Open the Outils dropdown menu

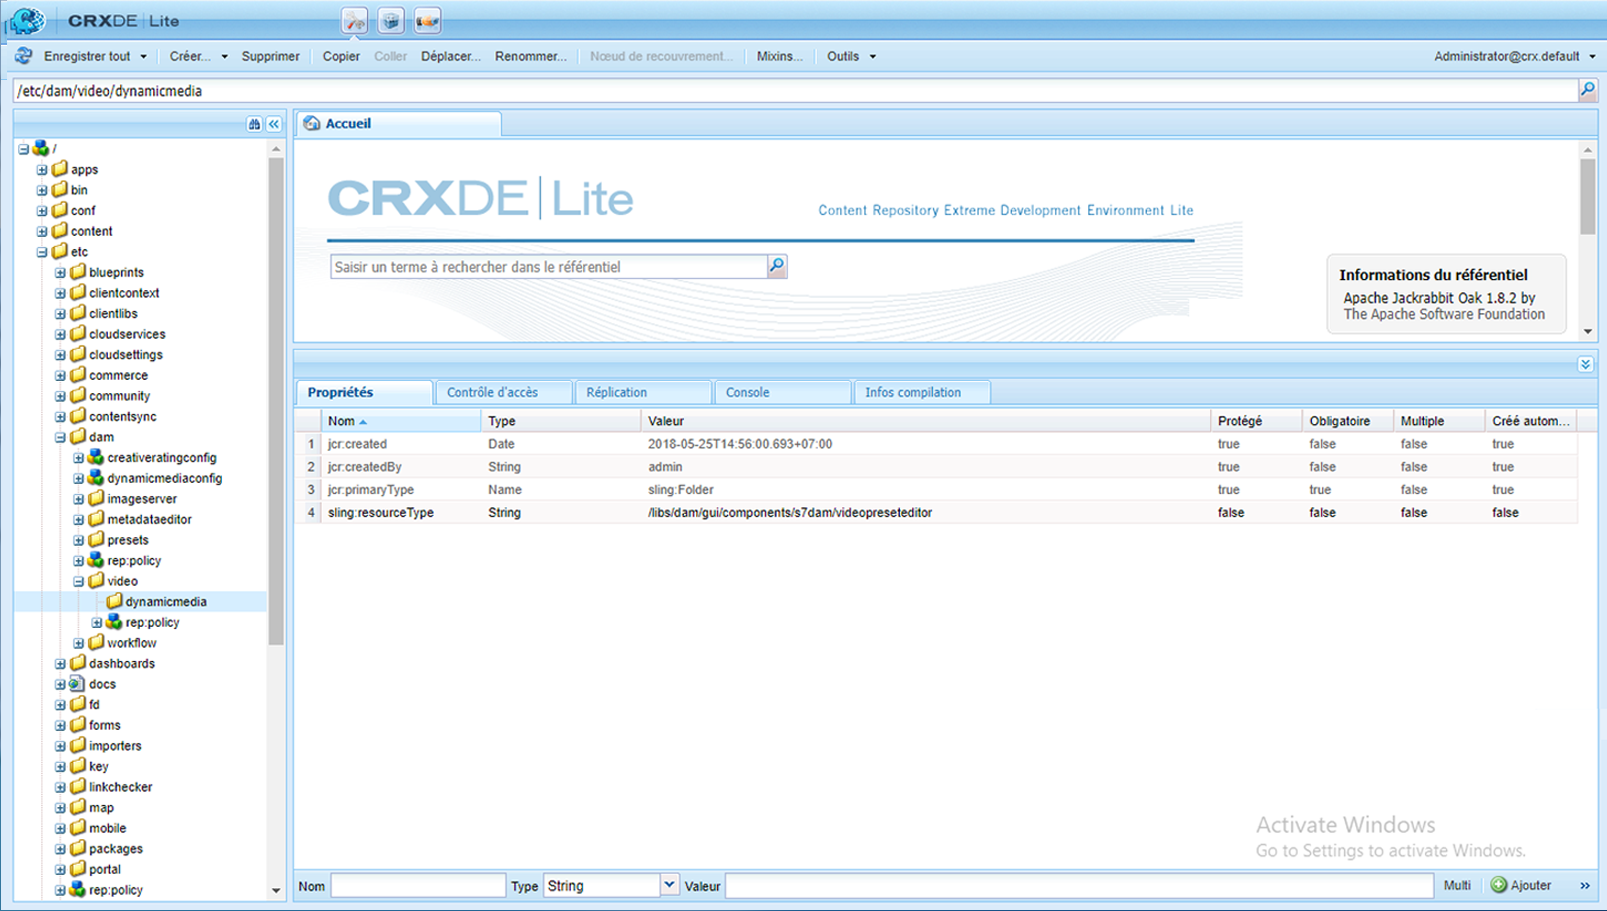851,56
